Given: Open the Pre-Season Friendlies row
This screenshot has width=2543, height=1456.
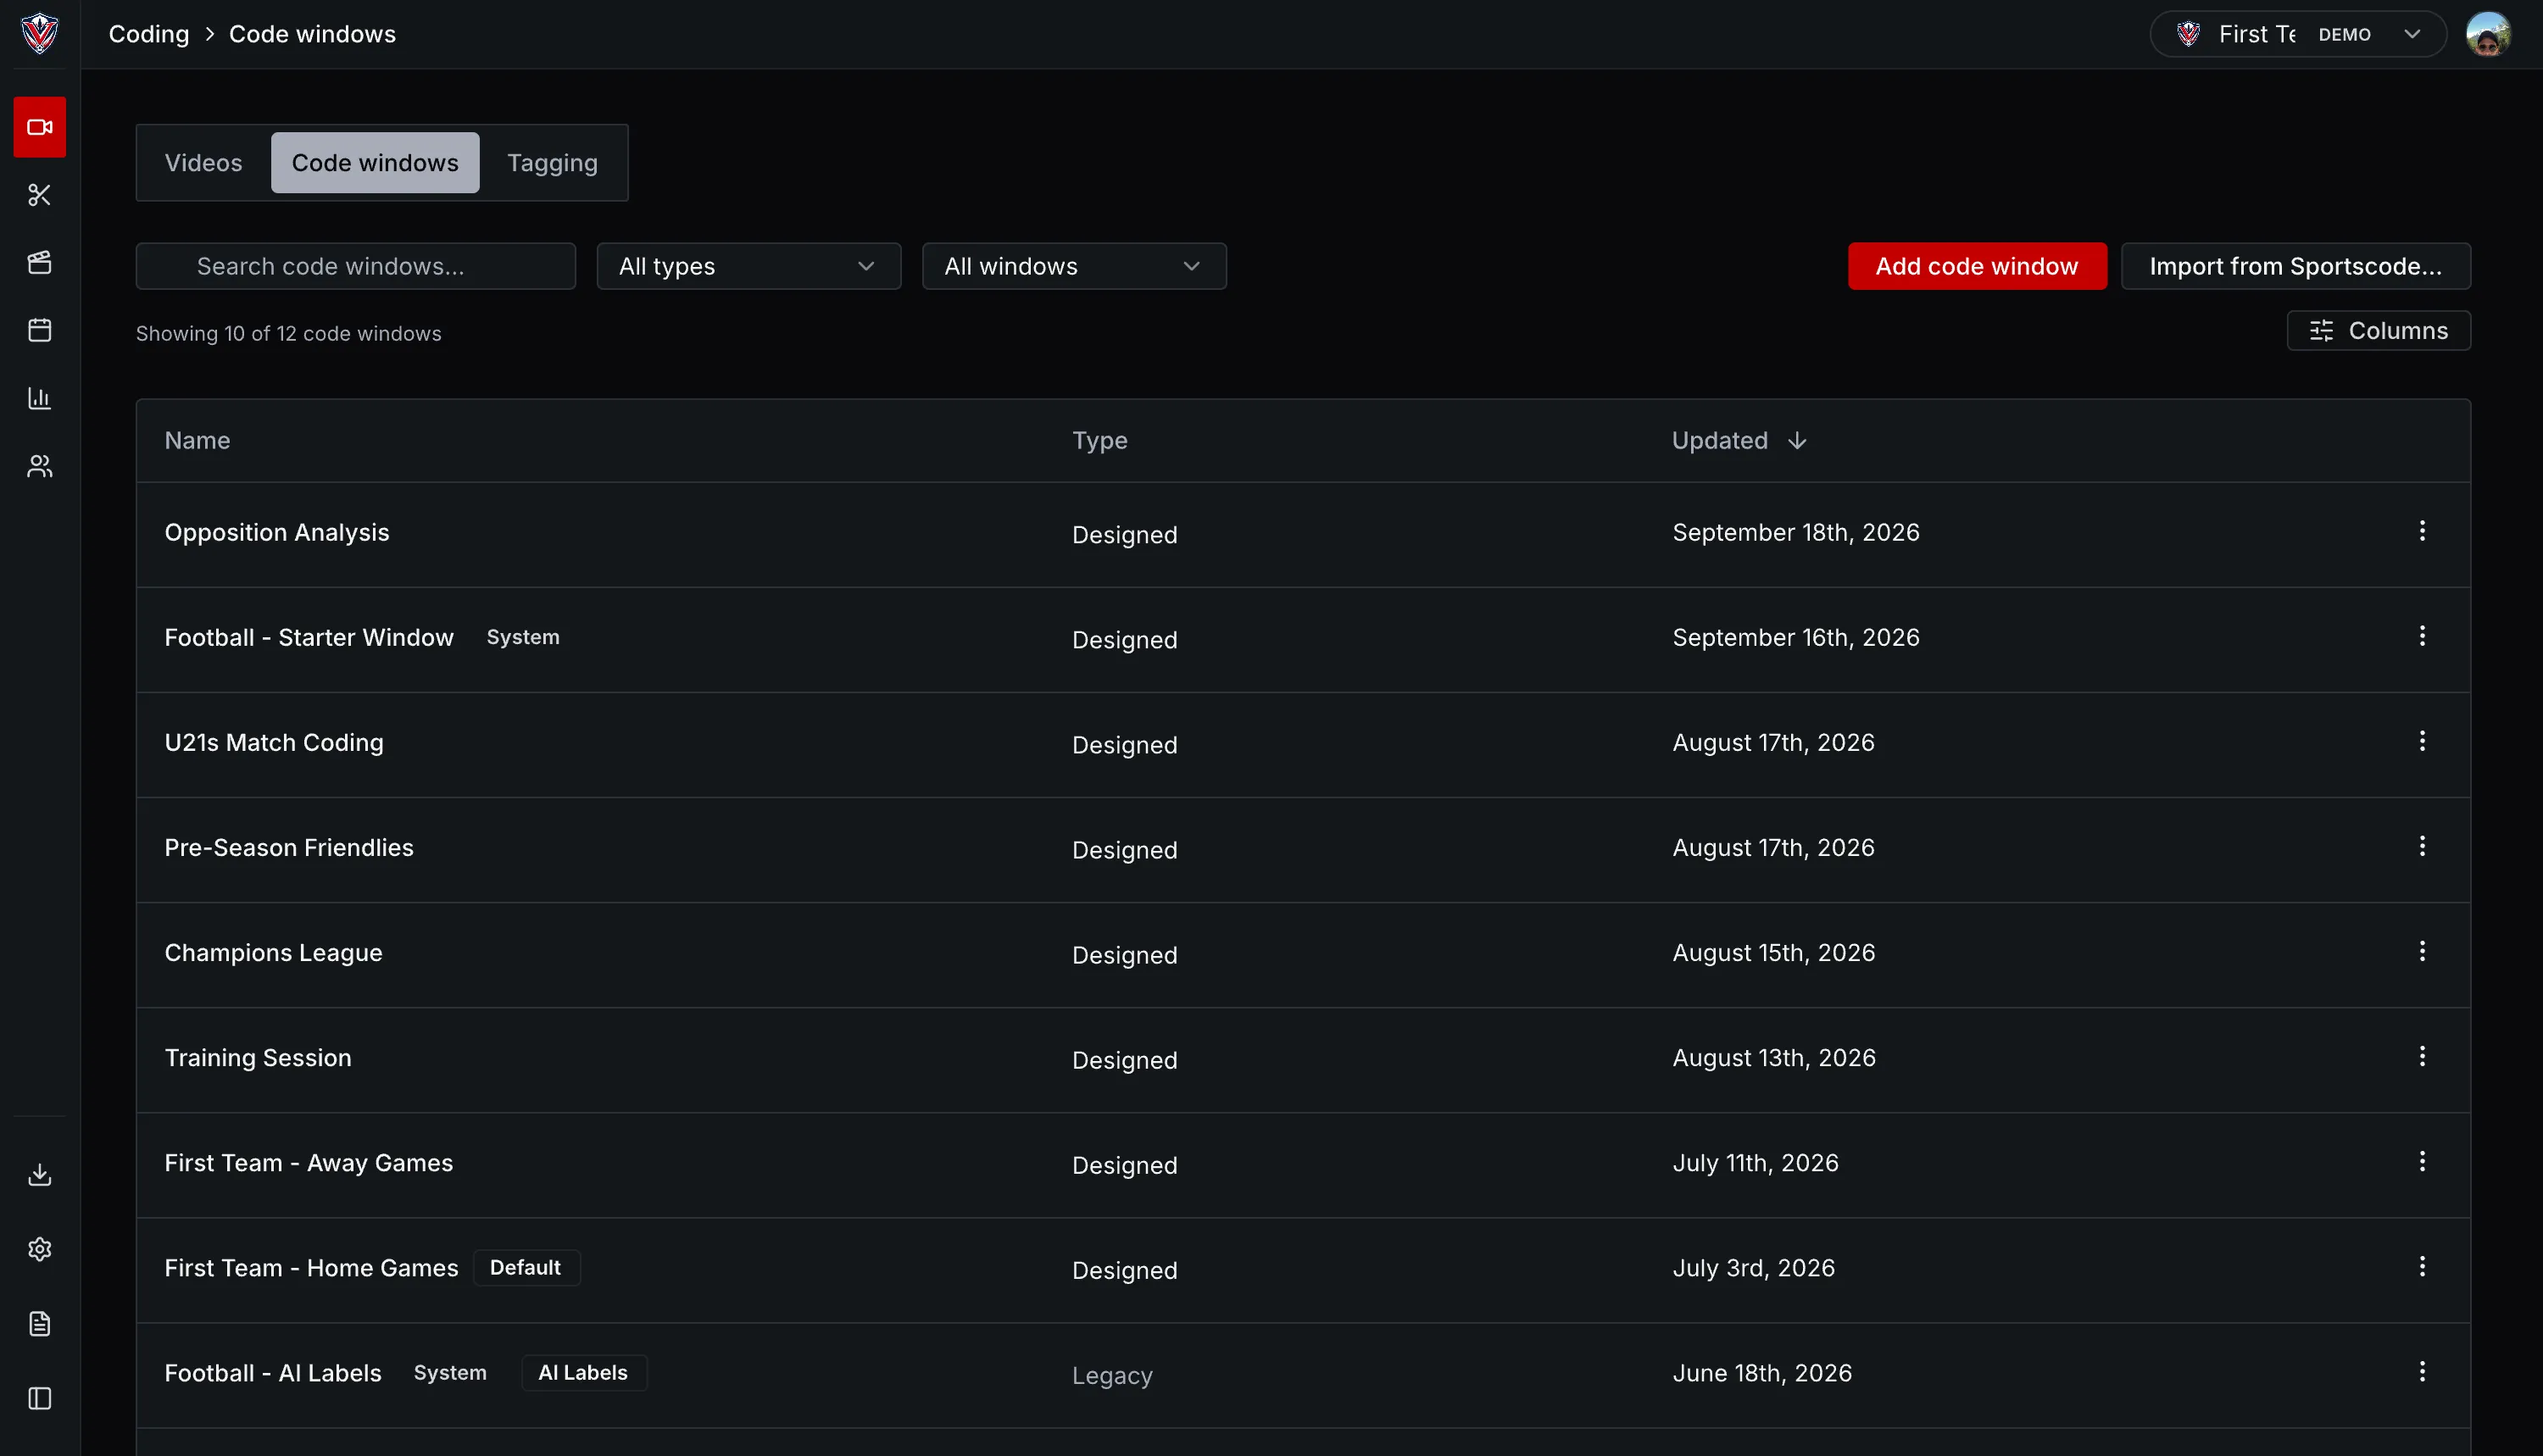Looking at the screenshot, I should point(1303,849).
